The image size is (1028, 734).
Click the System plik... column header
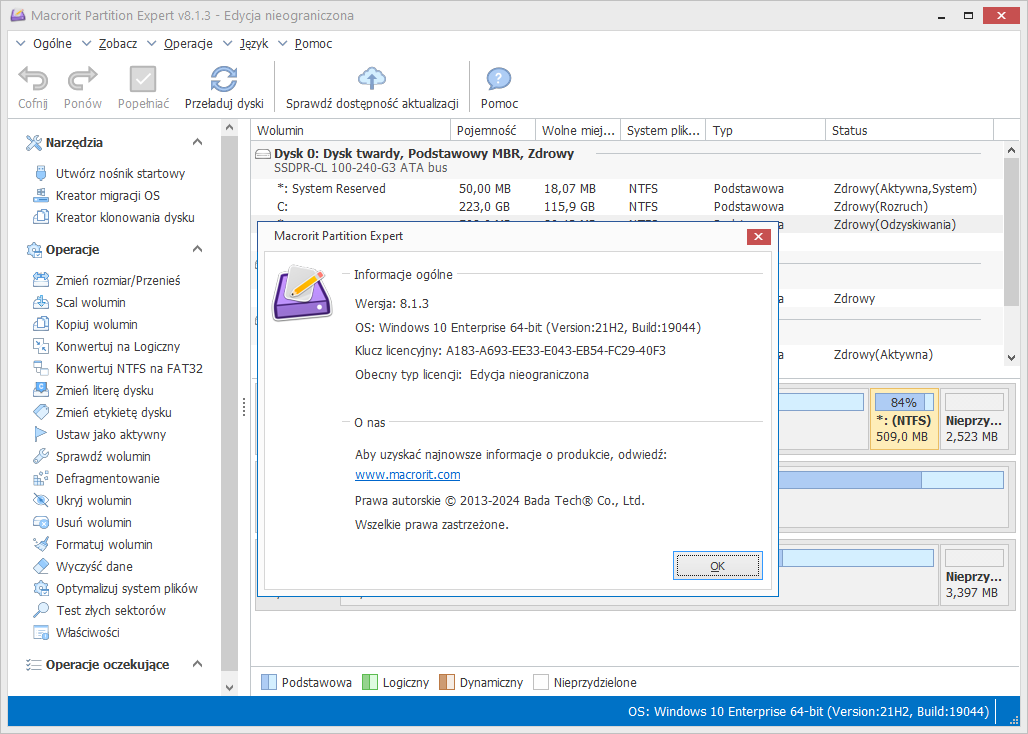[663, 130]
